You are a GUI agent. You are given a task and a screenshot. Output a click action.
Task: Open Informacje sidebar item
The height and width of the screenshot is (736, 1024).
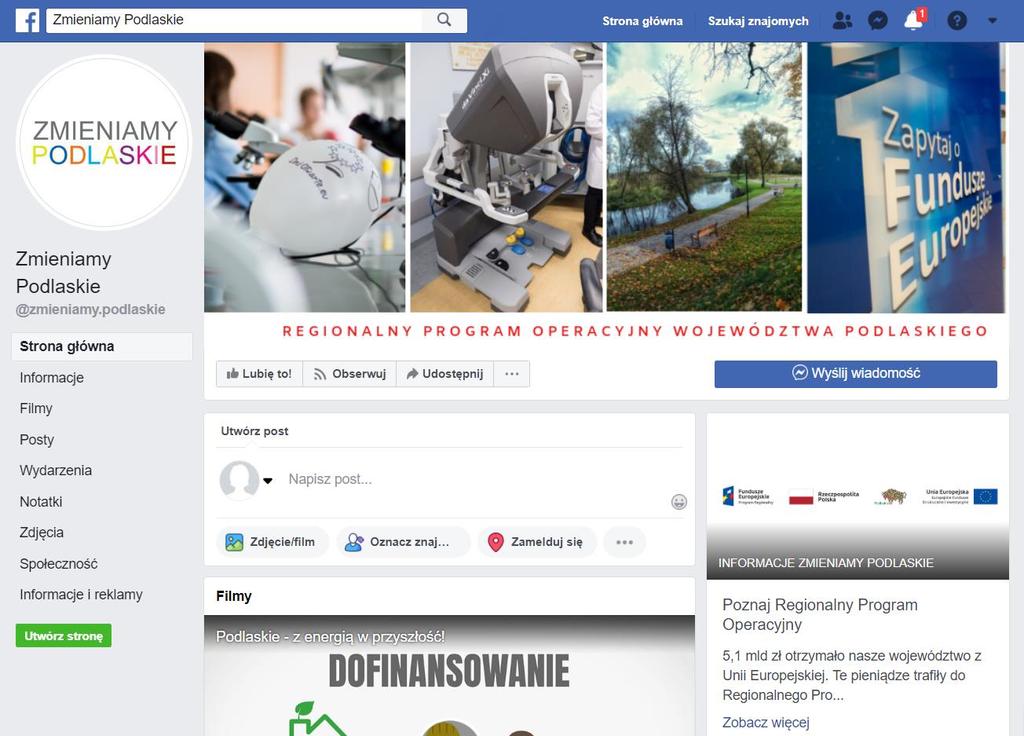(52, 377)
